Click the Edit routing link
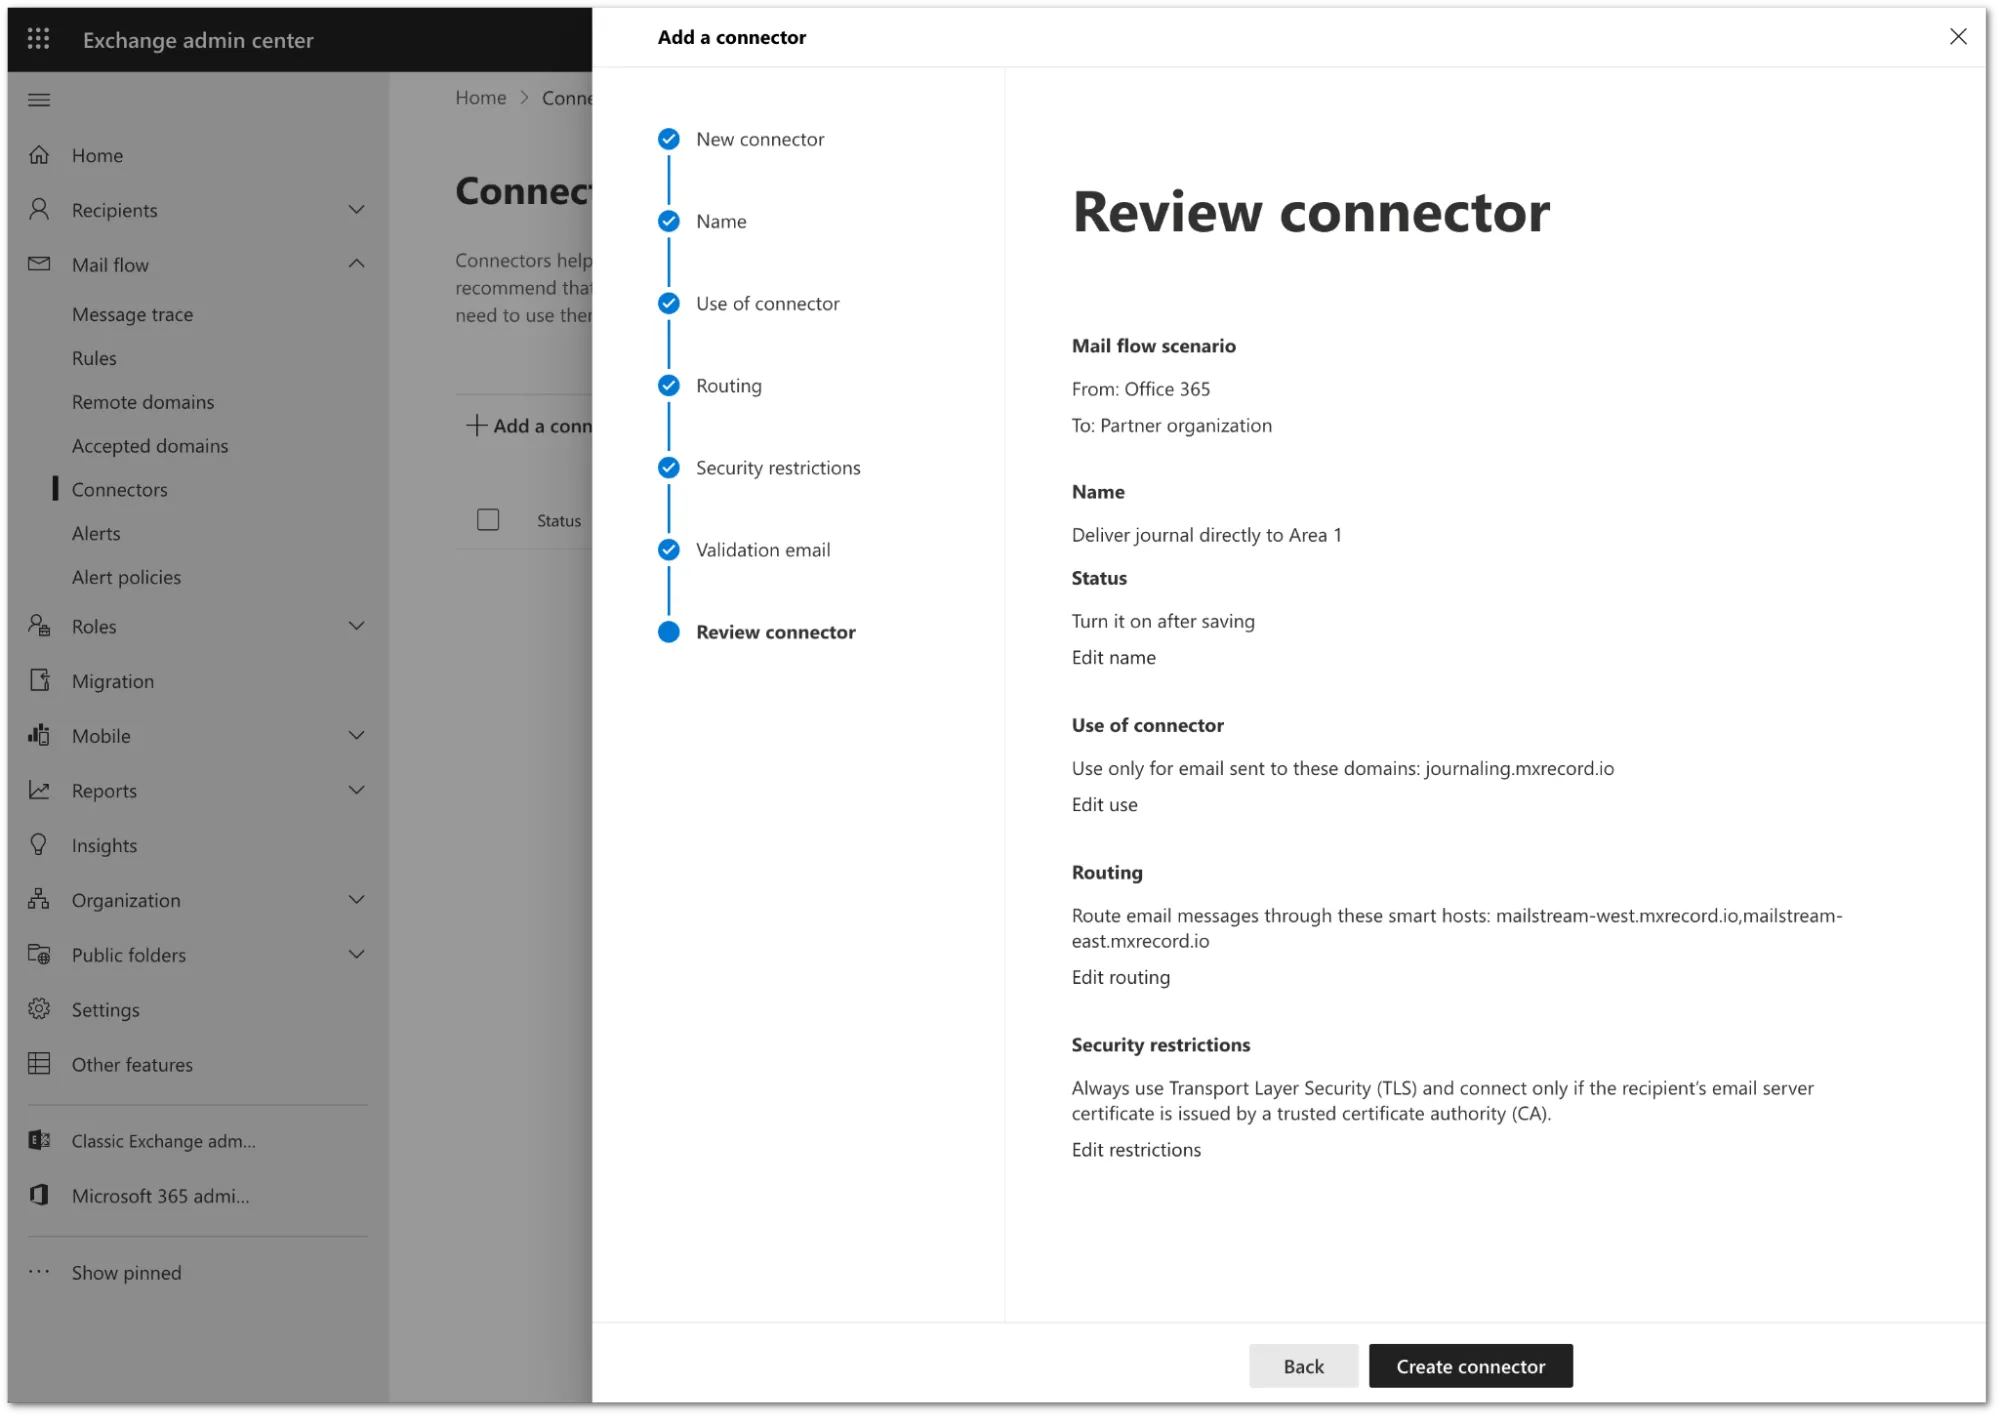The height and width of the screenshot is (1416, 1999). pyautogui.click(x=1120, y=977)
